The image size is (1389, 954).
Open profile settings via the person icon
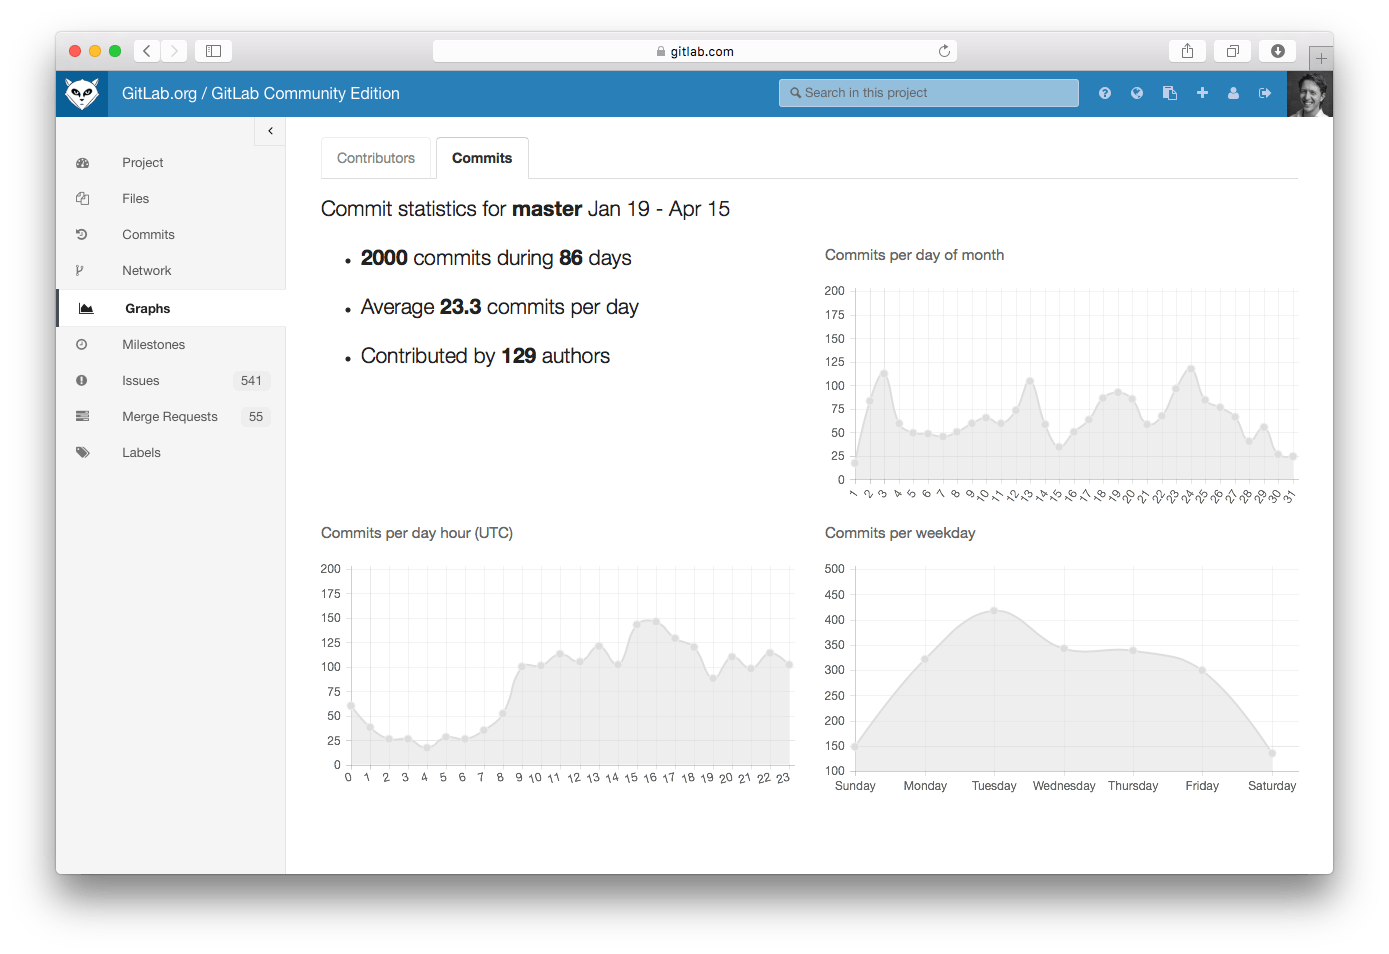click(1233, 92)
